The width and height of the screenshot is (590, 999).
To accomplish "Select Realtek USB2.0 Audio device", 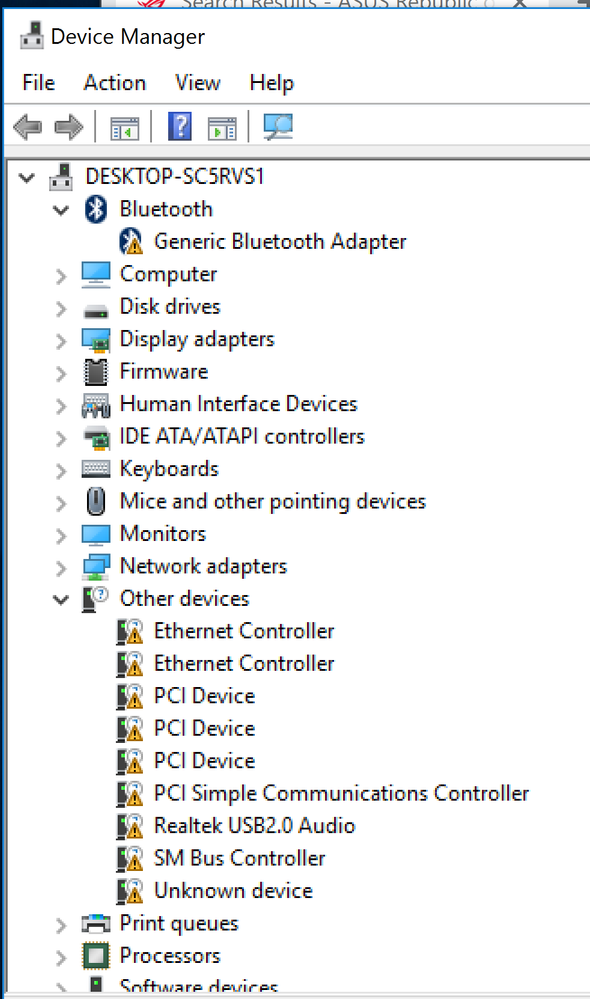I will pyautogui.click(x=254, y=826).
